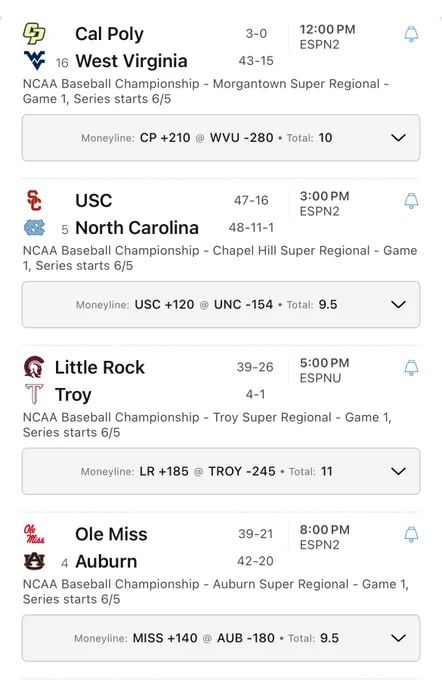Click the Cal Poly team logo
Screen dimensions: 442x680
click(x=34, y=33)
